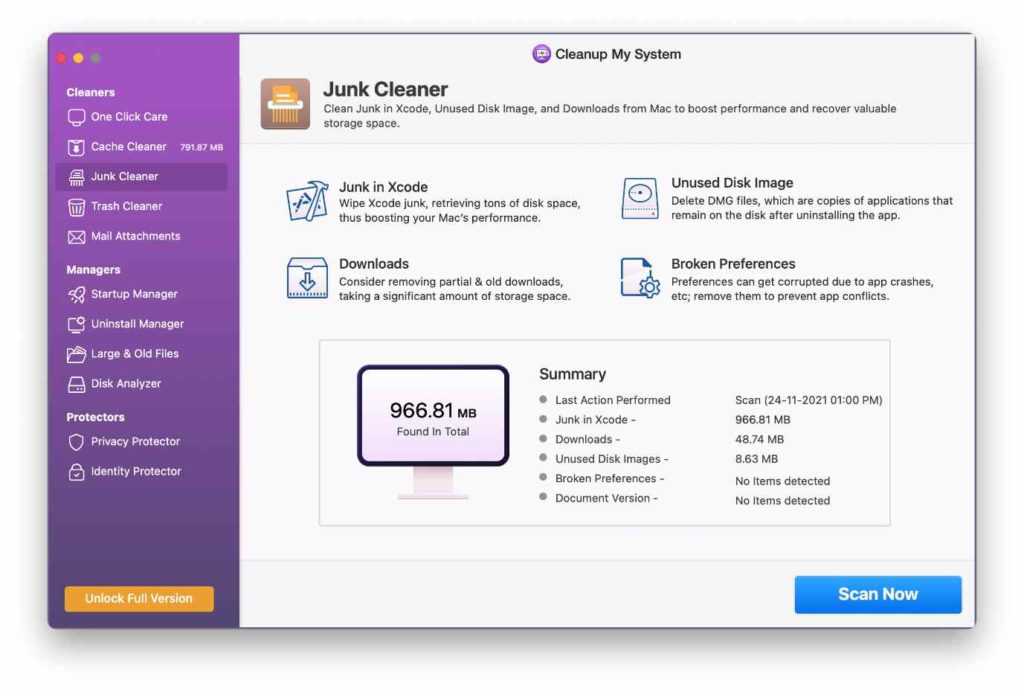1024x692 pixels.
Task: Open Privacy Protector
Action: (x=141, y=441)
